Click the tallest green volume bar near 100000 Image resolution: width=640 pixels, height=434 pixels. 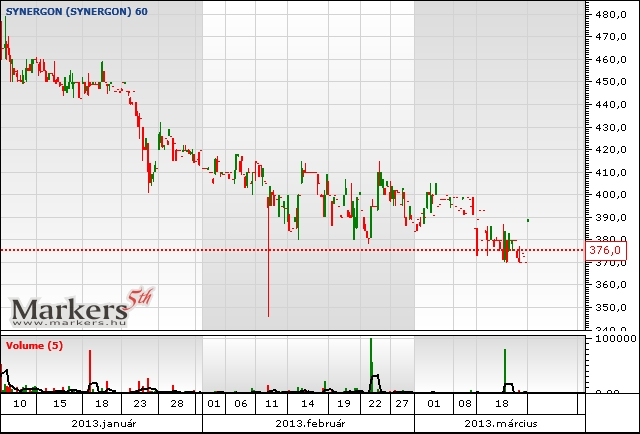[371, 365]
